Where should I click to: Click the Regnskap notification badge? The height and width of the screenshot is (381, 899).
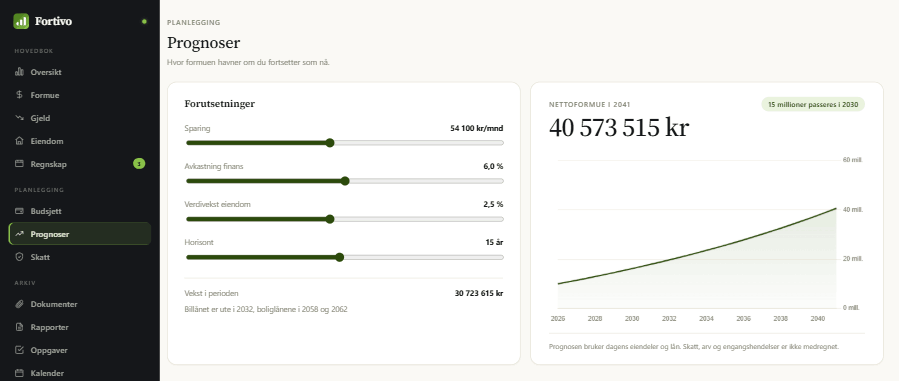point(139,164)
